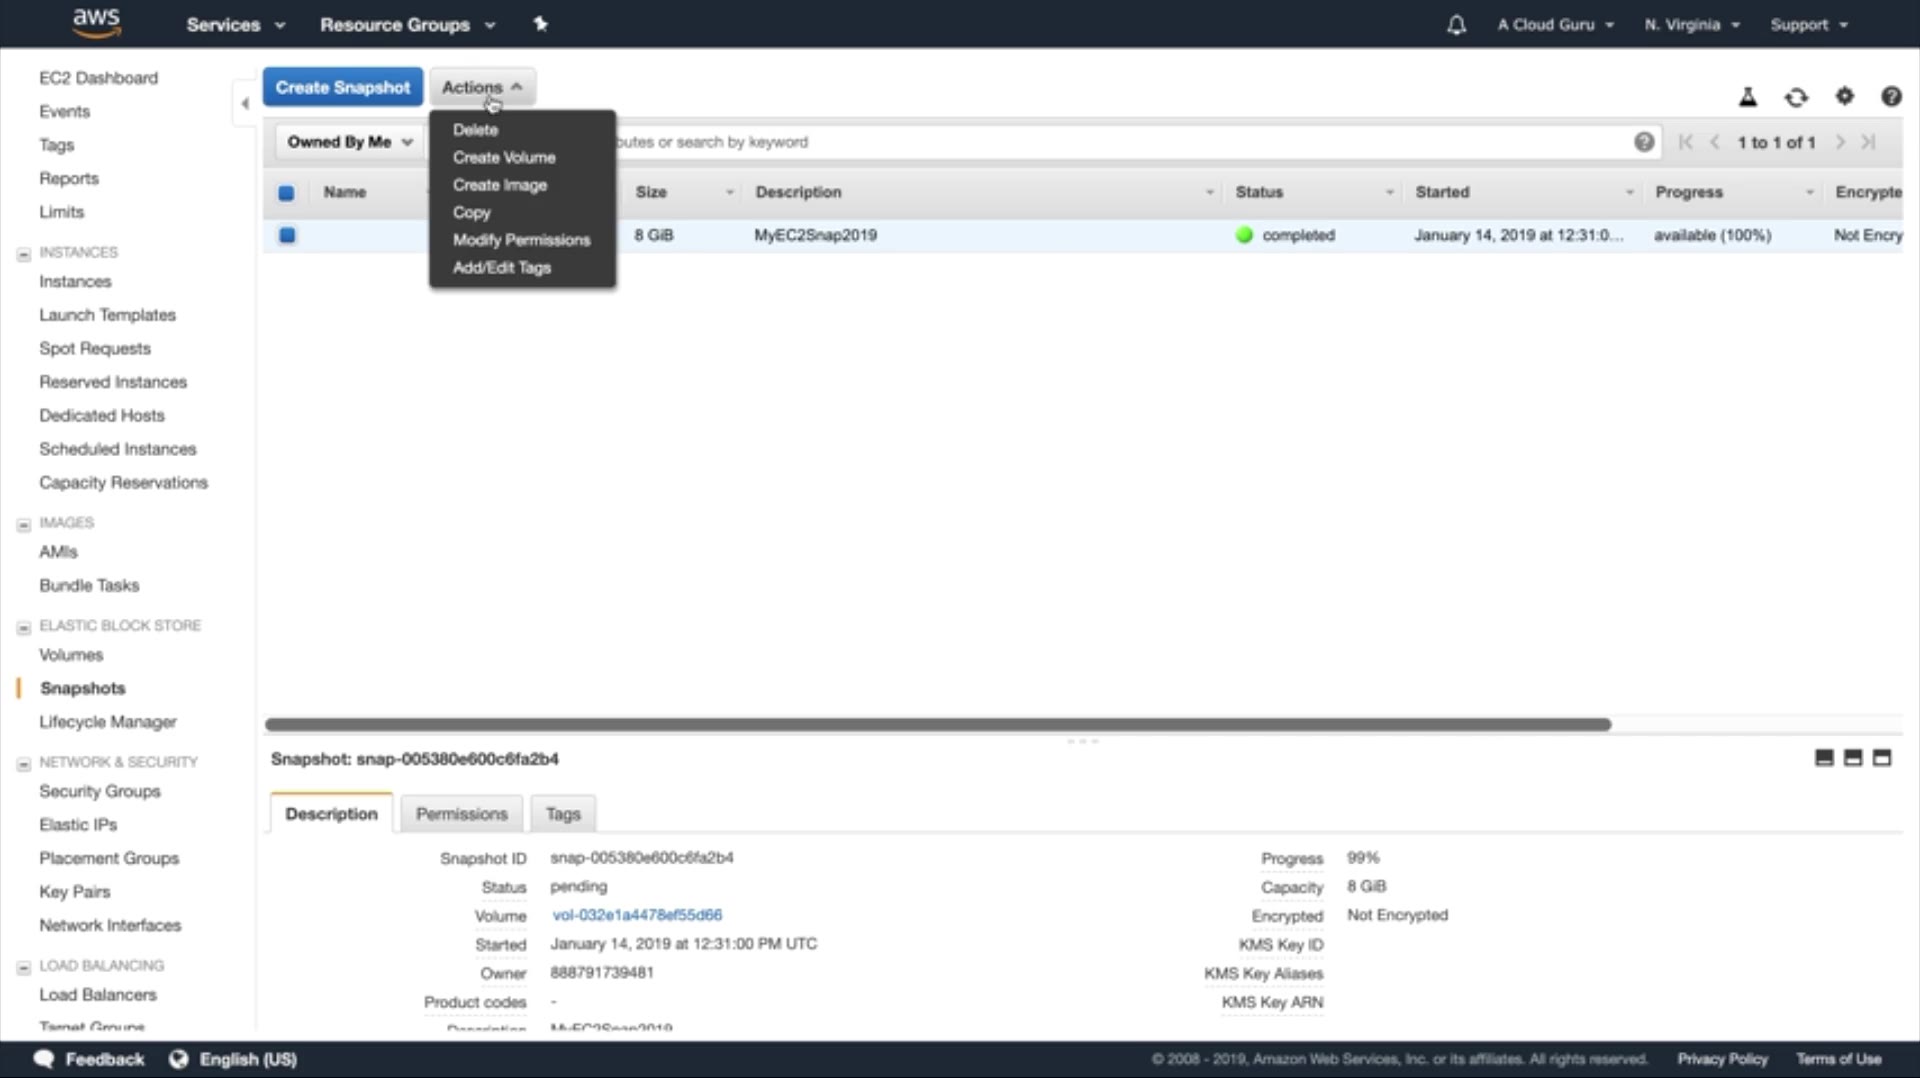
Task: Open the N. Virginia region dropdown
Action: click(1692, 25)
